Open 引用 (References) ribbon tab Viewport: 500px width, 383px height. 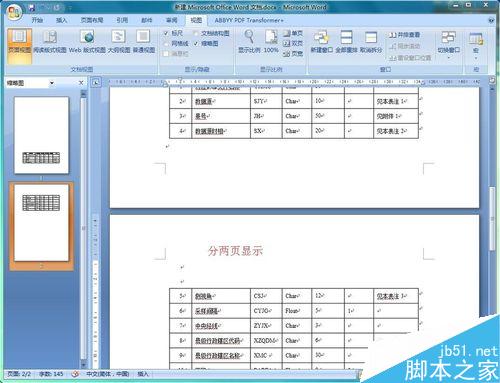pyautogui.click(x=122, y=20)
